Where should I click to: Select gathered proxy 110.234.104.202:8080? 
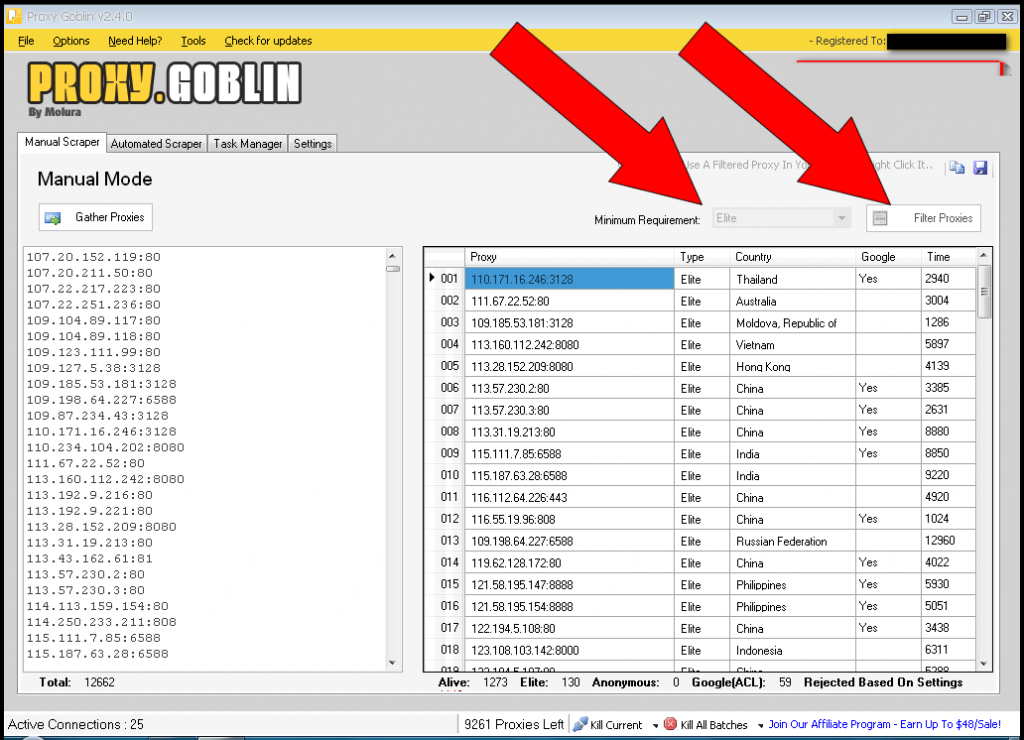[105, 447]
